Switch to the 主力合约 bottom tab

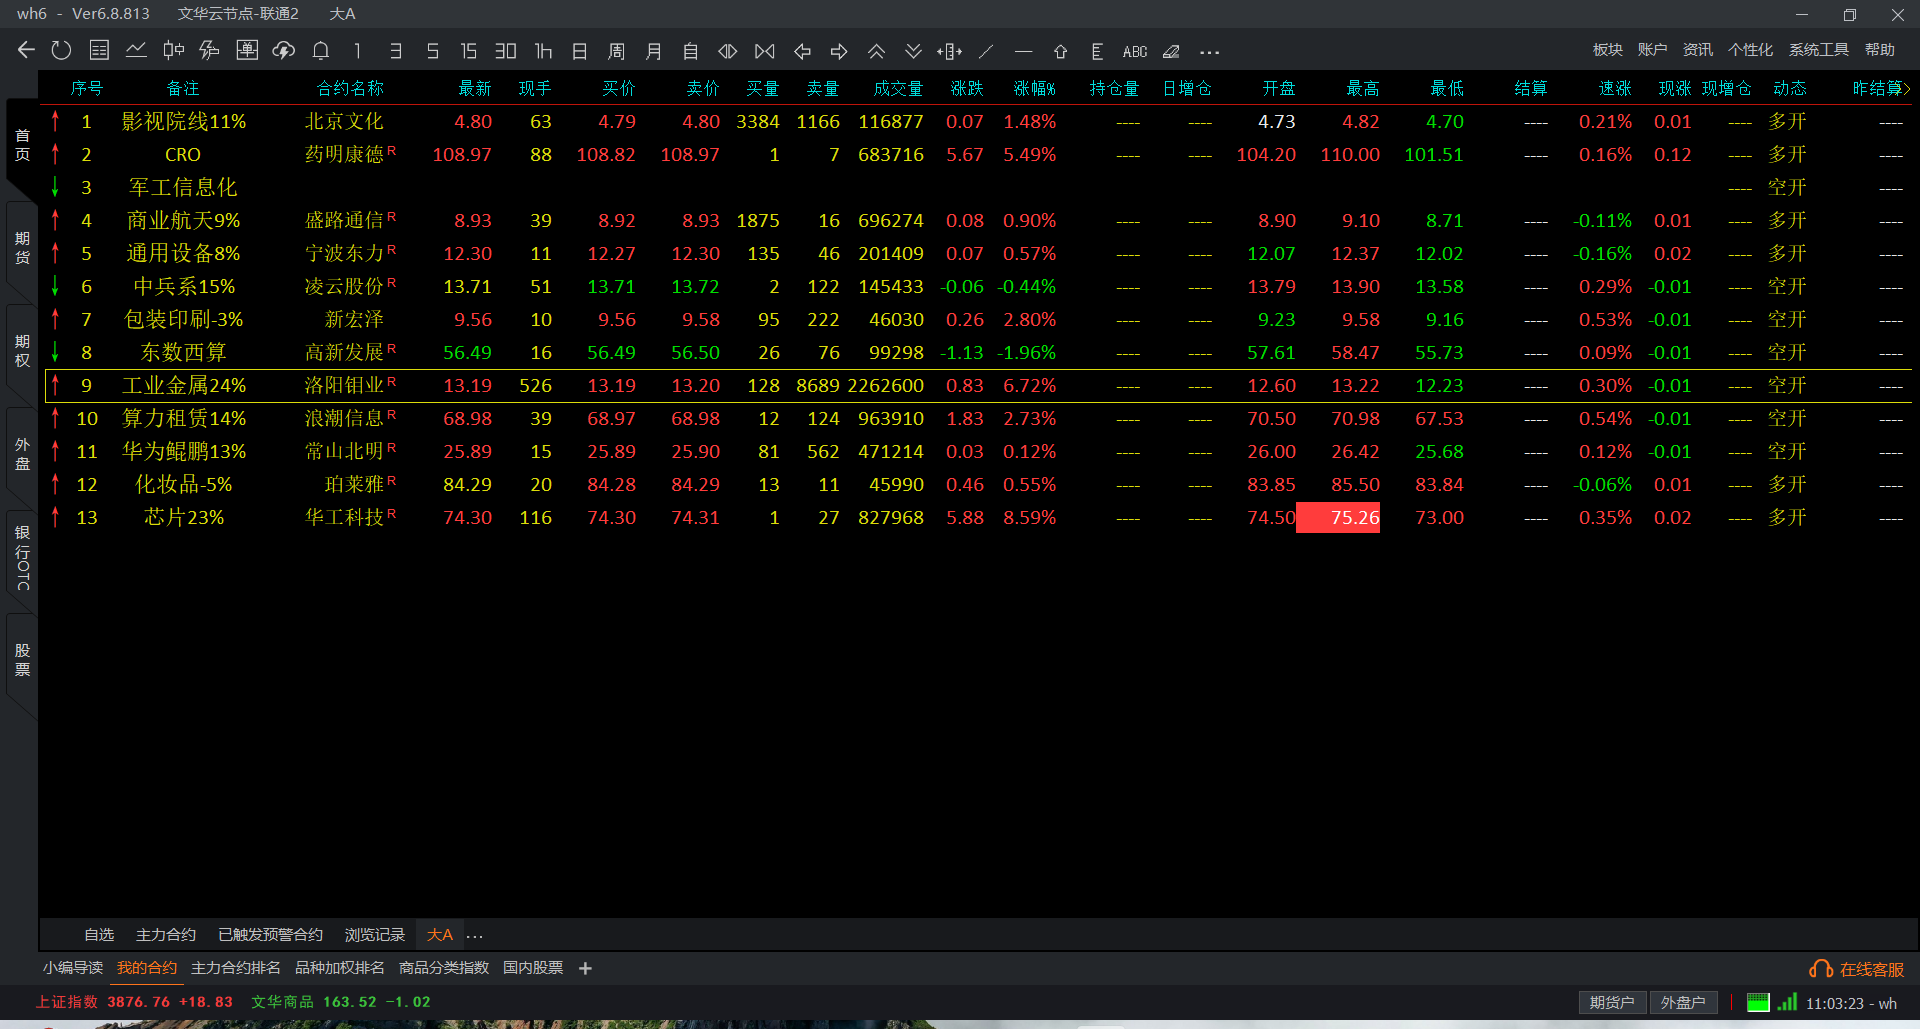166,935
